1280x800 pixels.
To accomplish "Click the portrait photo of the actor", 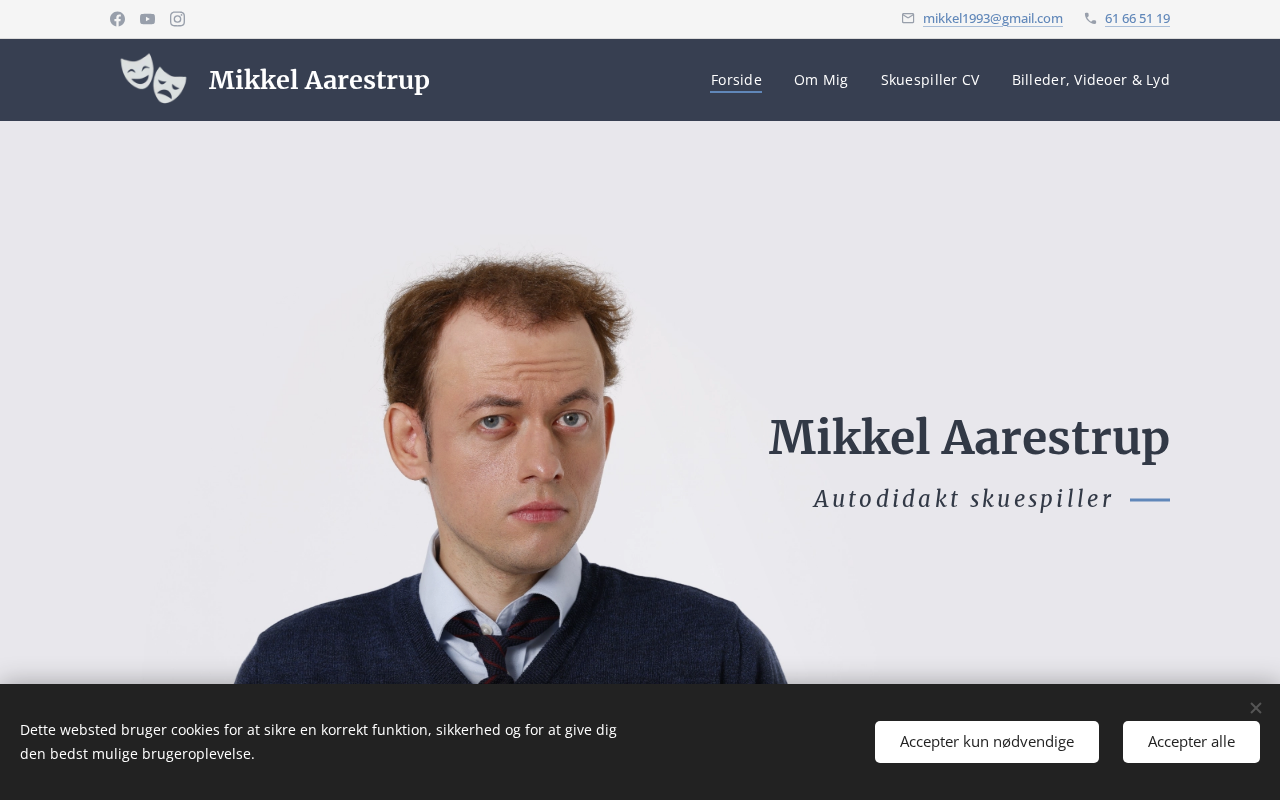I will 510,470.
